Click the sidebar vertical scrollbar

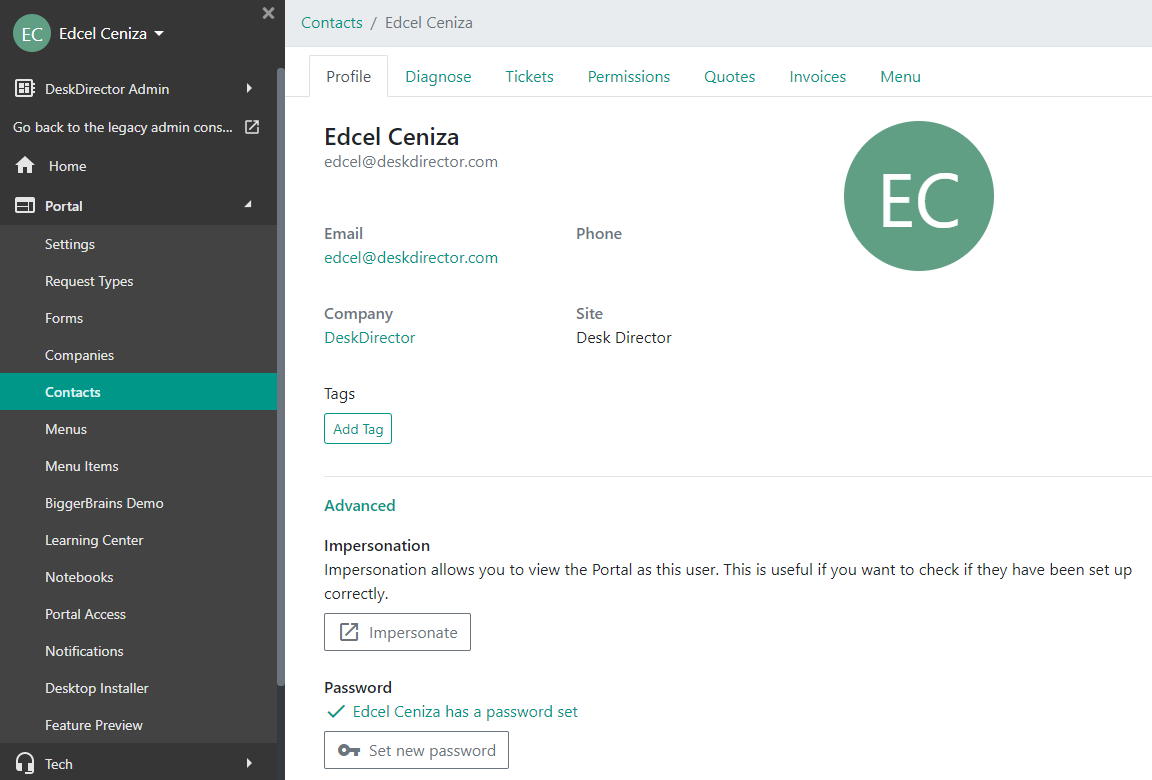pyautogui.click(x=281, y=376)
